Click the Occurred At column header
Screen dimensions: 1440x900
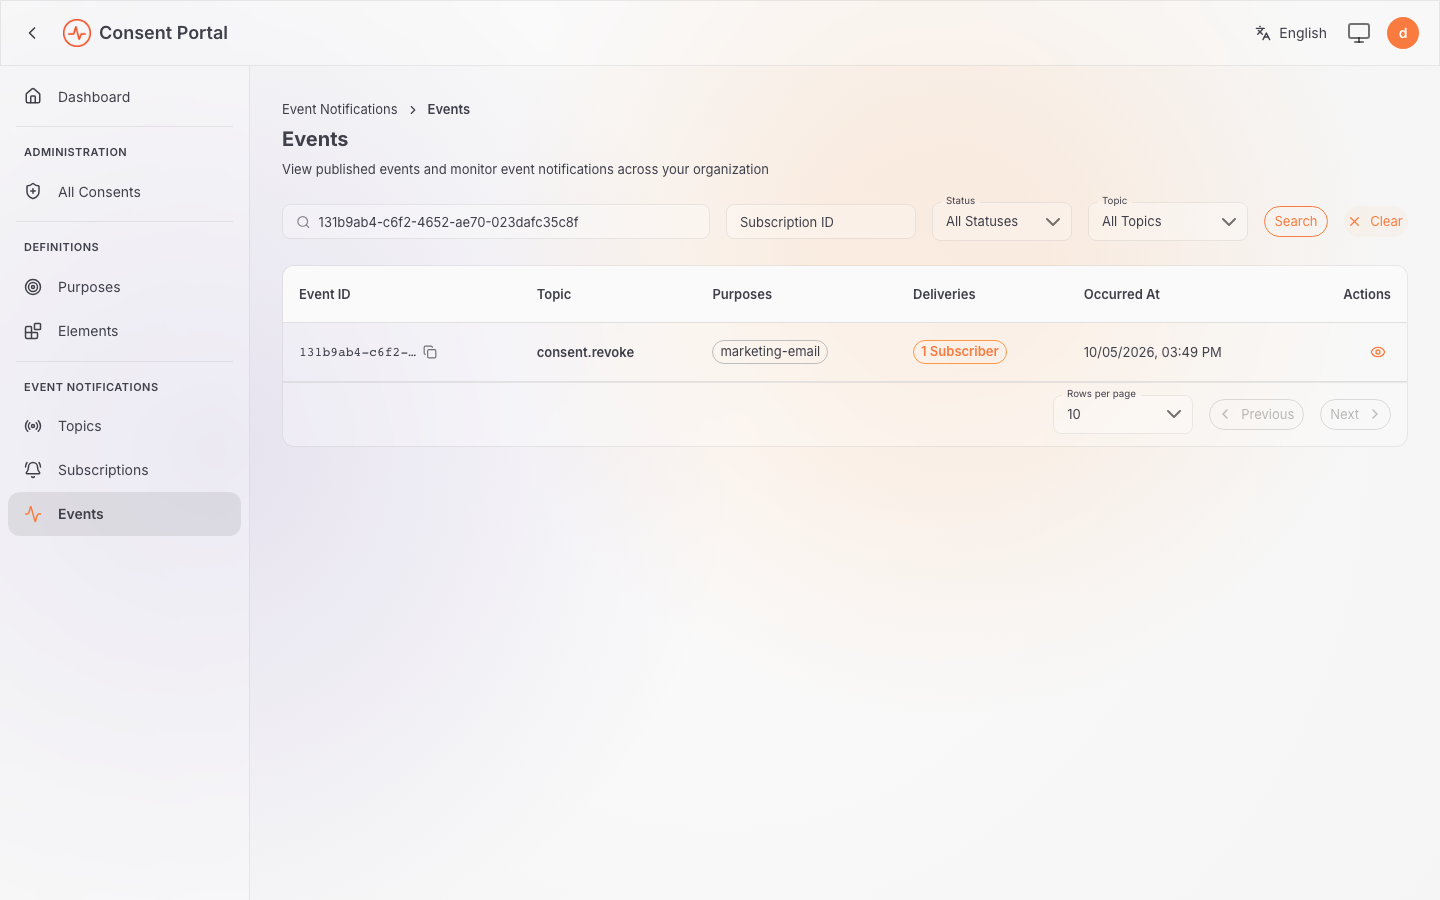pyautogui.click(x=1122, y=294)
